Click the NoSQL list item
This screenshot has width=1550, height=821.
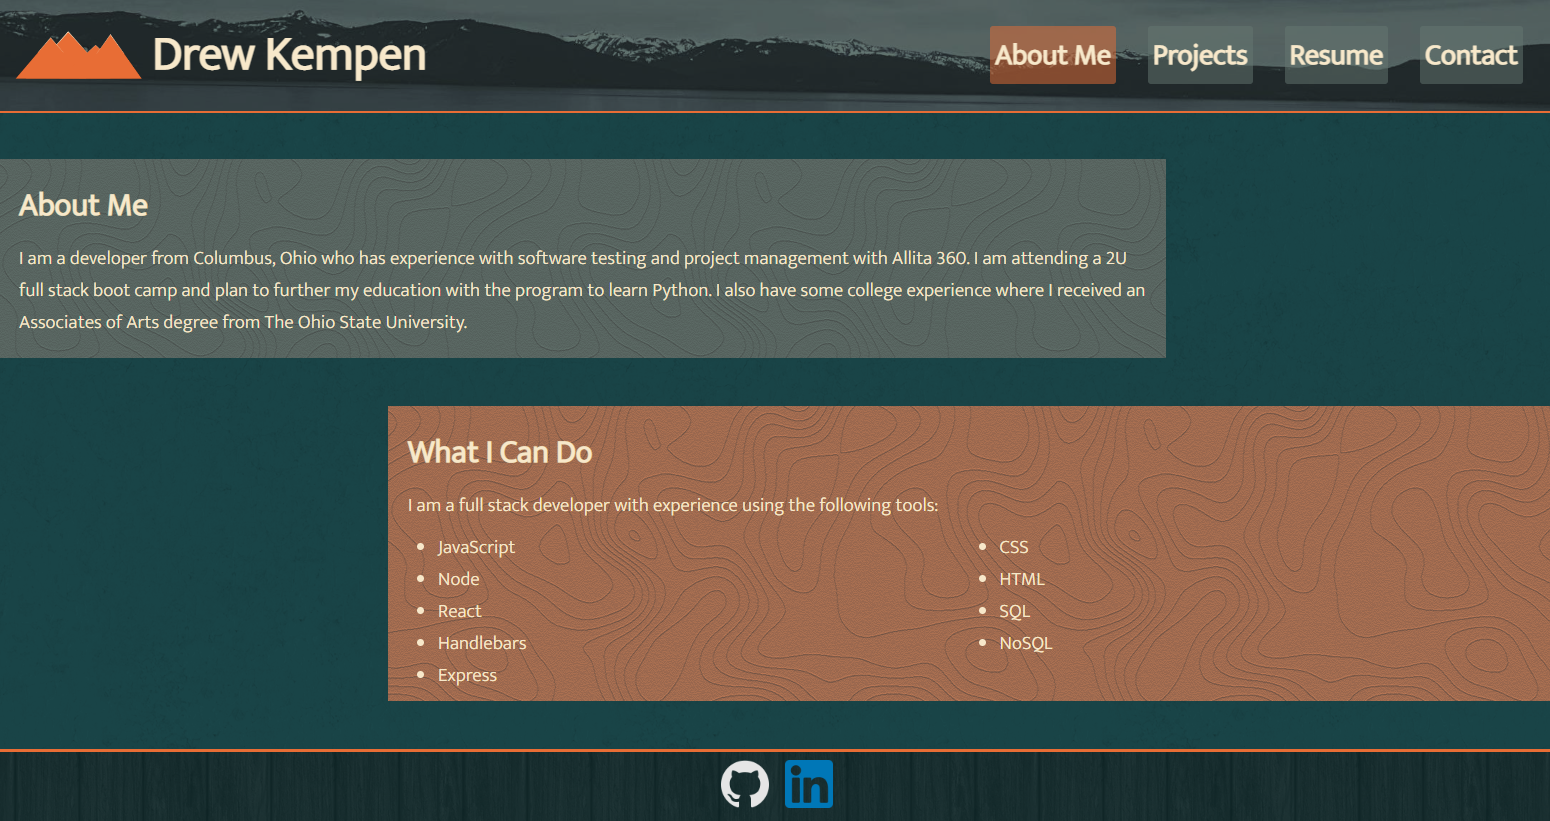coord(1026,643)
